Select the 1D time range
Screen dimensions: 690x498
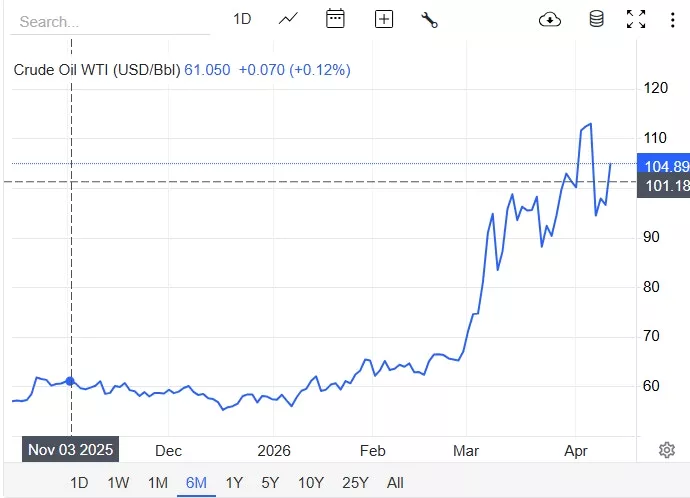point(79,483)
